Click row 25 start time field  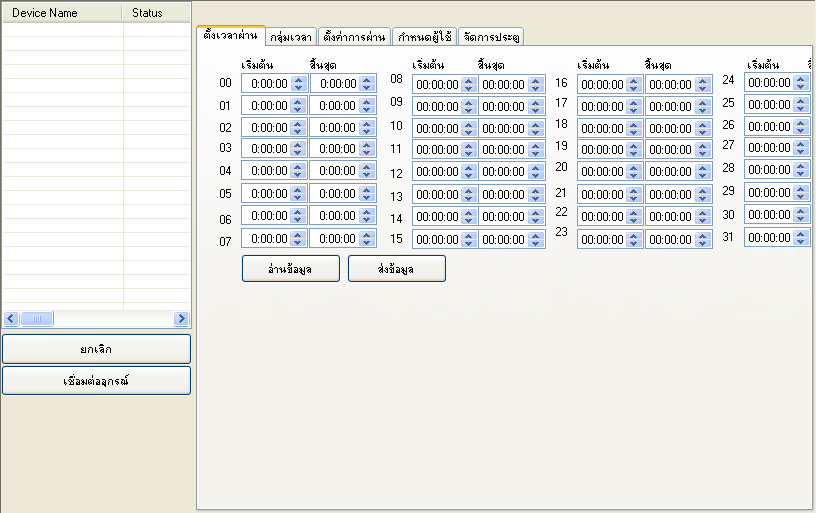tap(777, 104)
